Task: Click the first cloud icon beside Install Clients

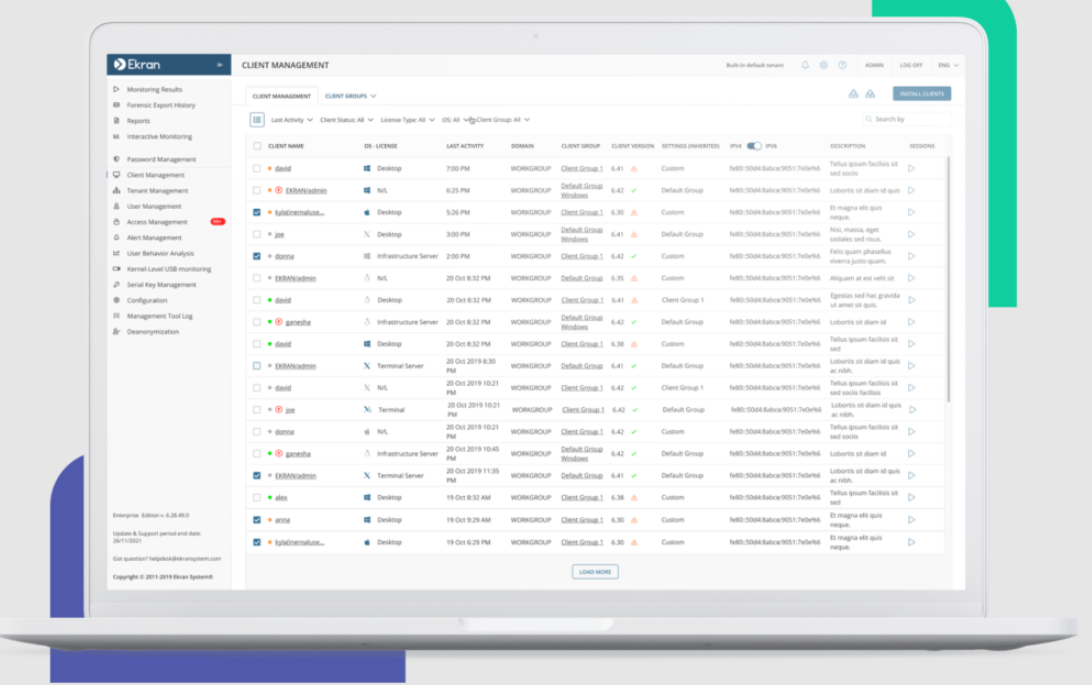Action: [x=853, y=94]
